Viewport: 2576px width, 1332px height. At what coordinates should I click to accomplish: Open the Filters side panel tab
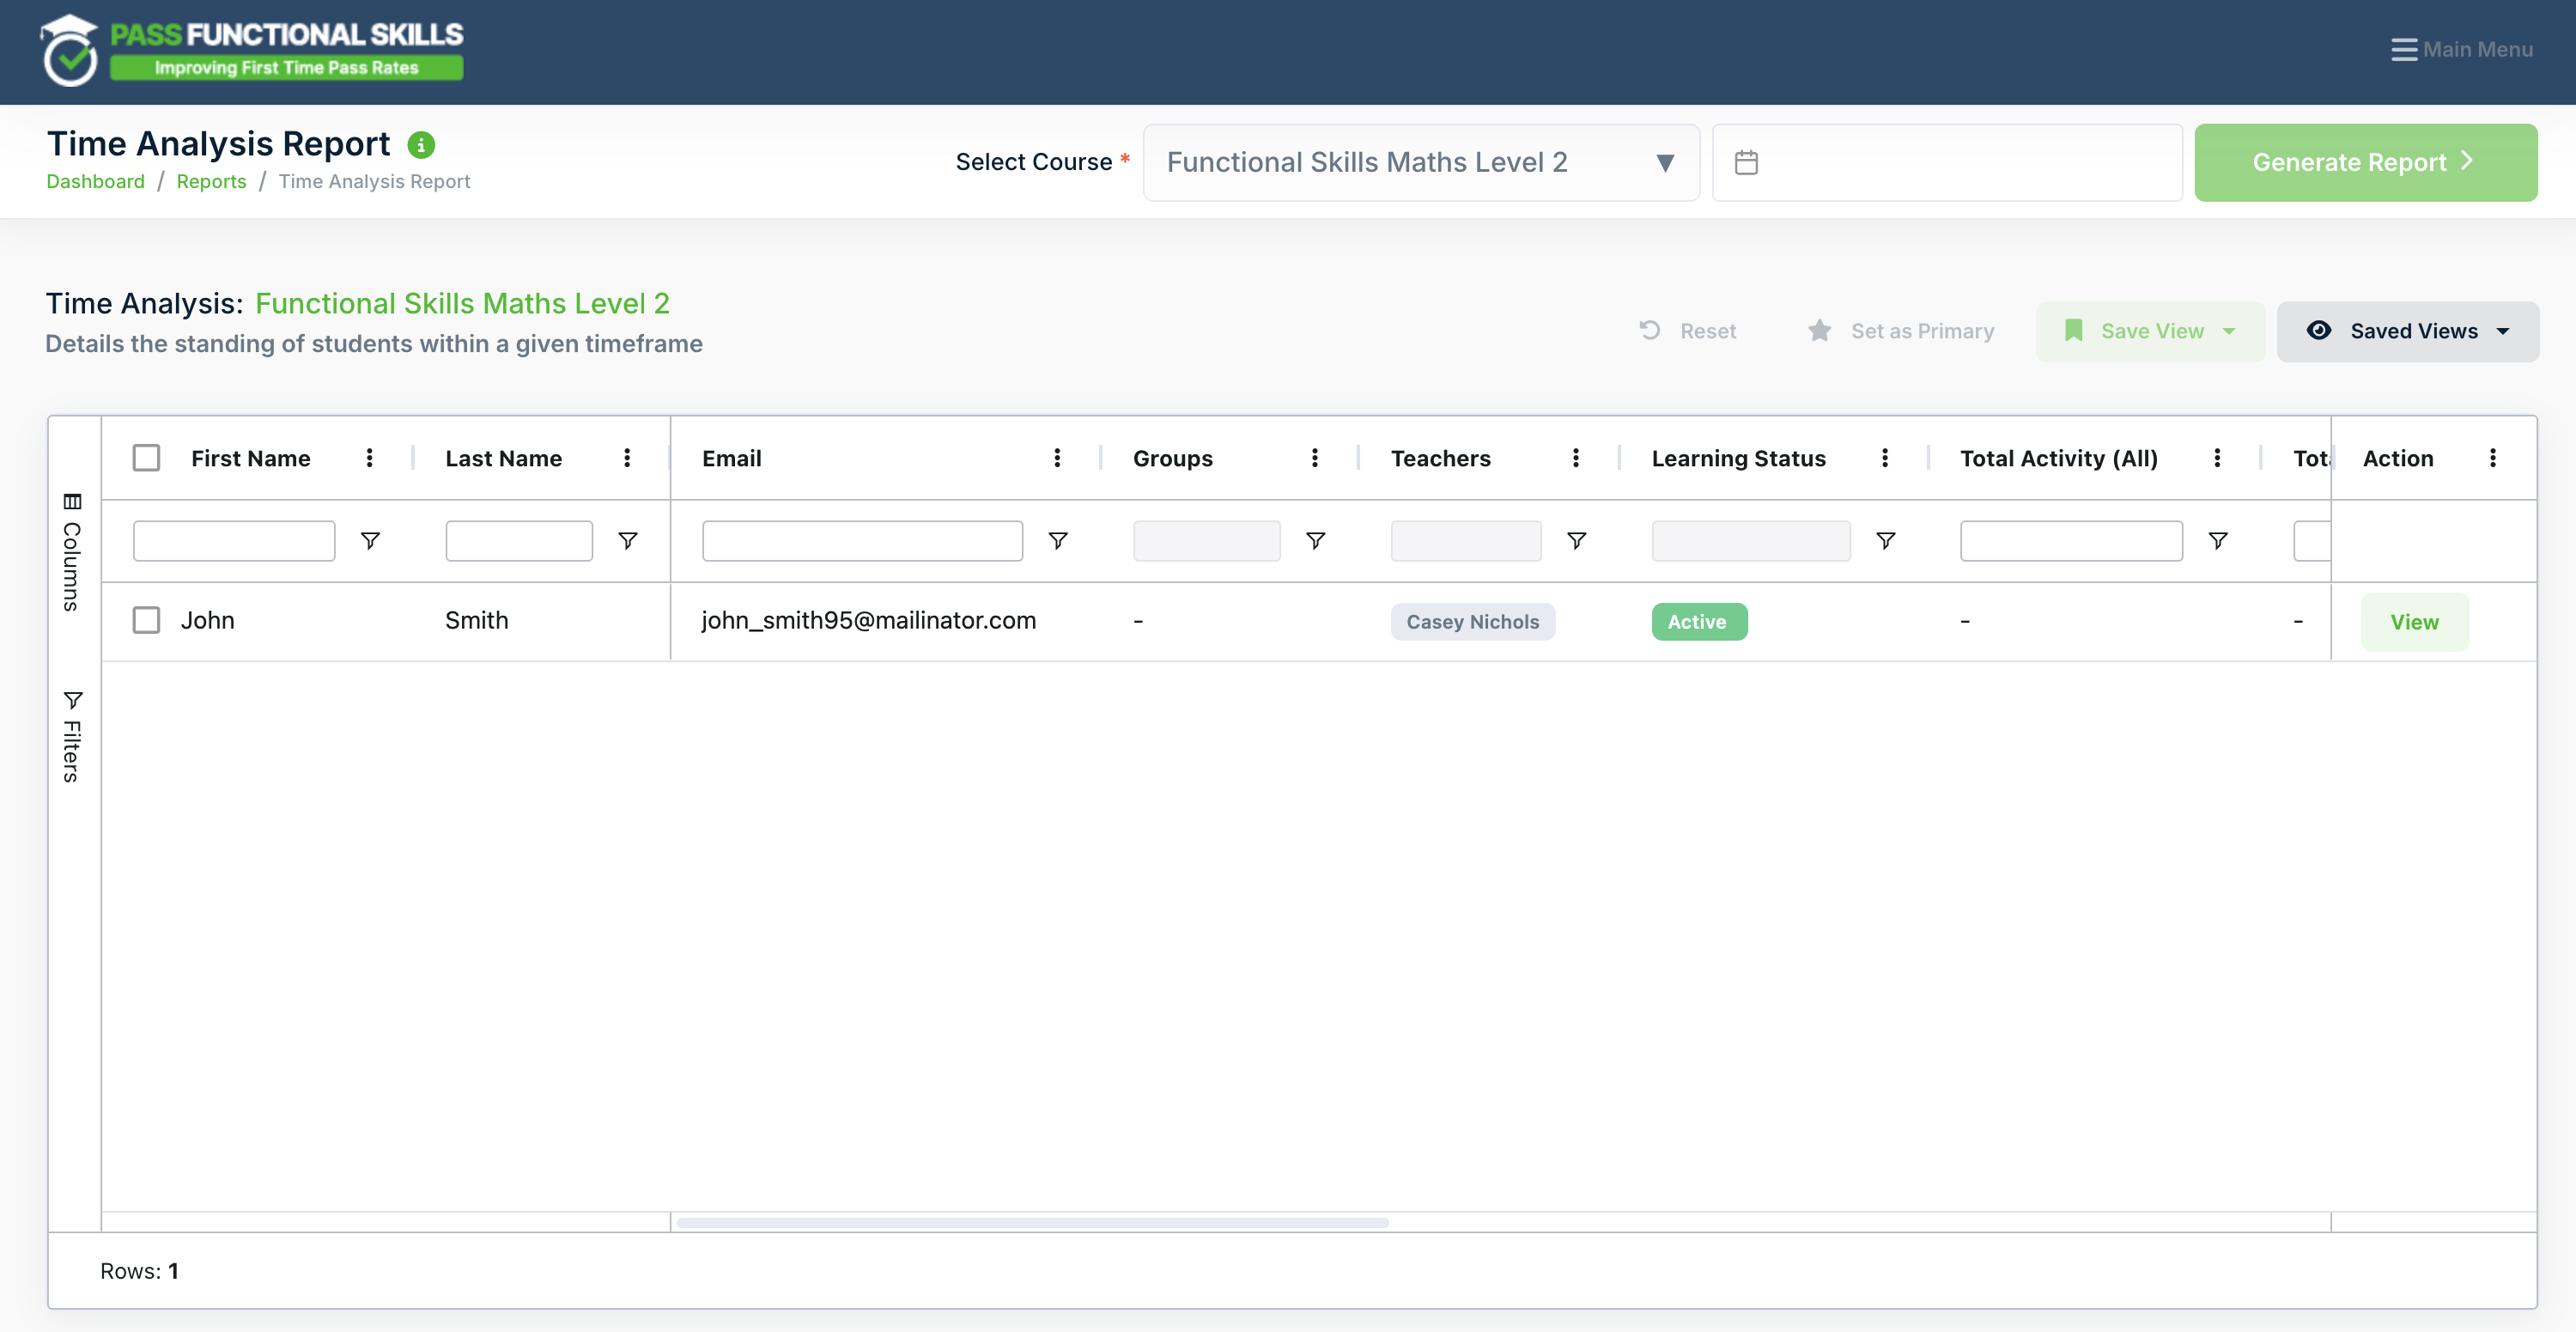(x=72, y=736)
